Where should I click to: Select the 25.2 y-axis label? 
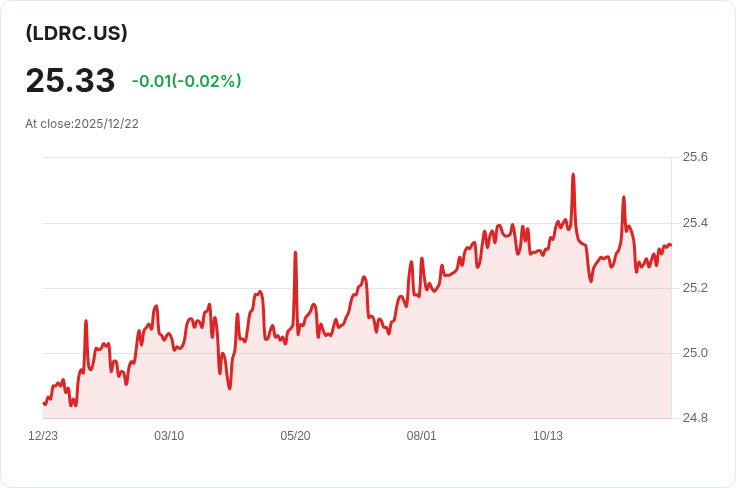pyautogui.click(x=695, y=288)
